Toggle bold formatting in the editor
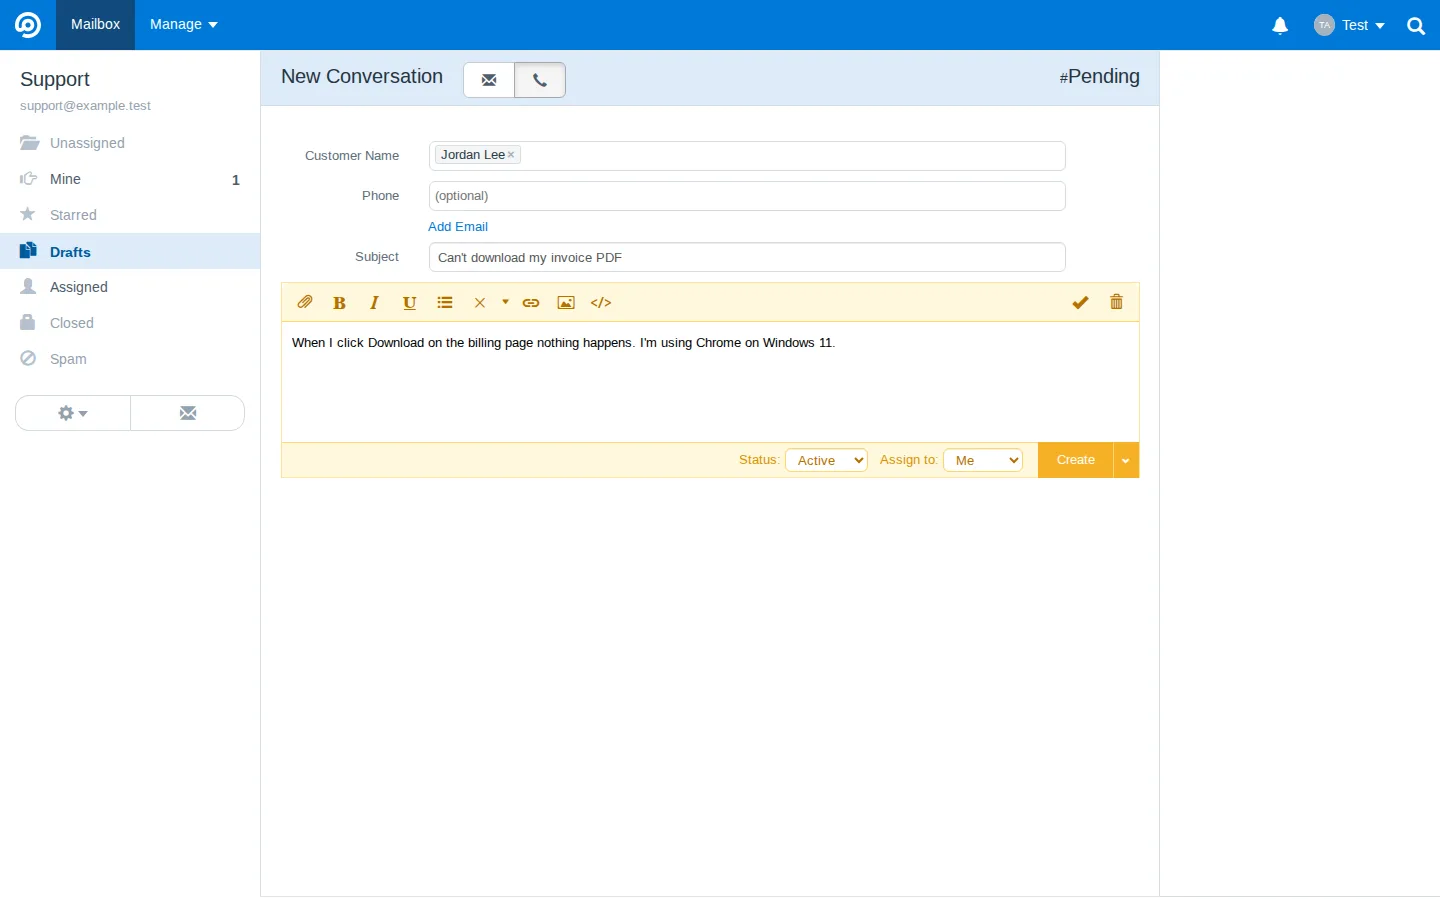The height and width of the screenshot is (900, 1440). [x=340, y=303]
